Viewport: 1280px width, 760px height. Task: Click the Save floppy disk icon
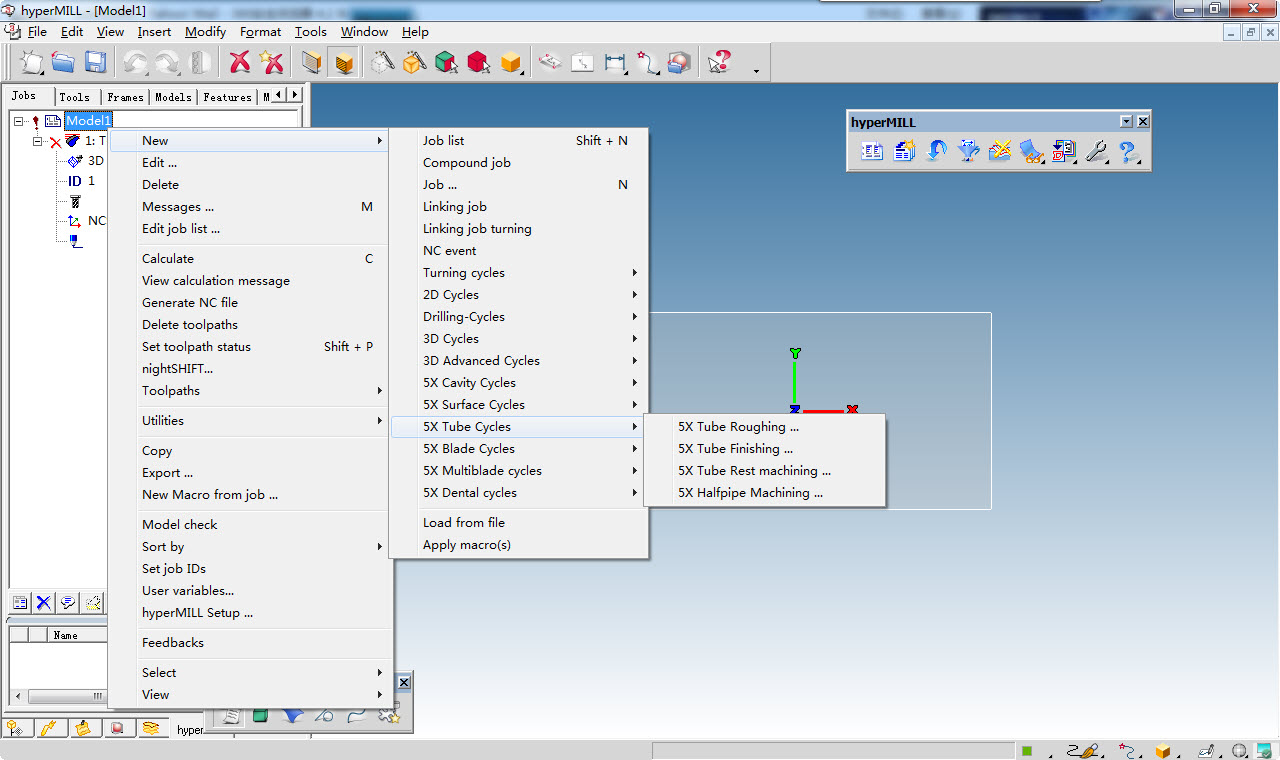[x=95, y=63]
